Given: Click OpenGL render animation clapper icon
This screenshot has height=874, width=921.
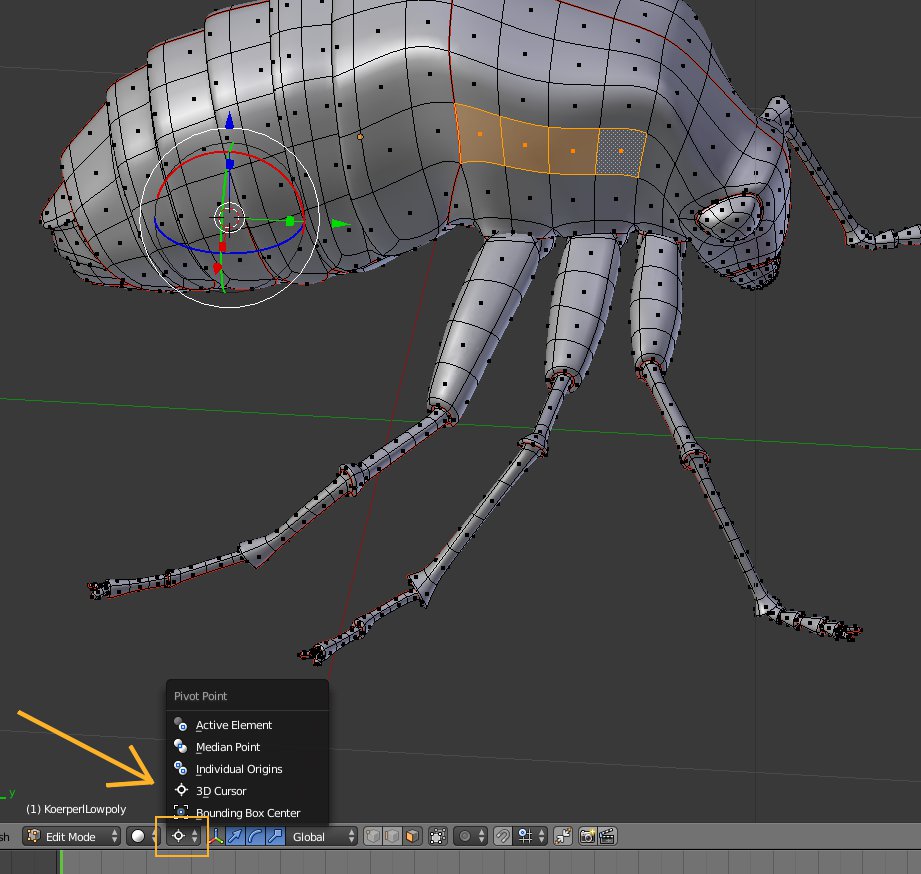Looking at the screenshot, I should point(606,836).
